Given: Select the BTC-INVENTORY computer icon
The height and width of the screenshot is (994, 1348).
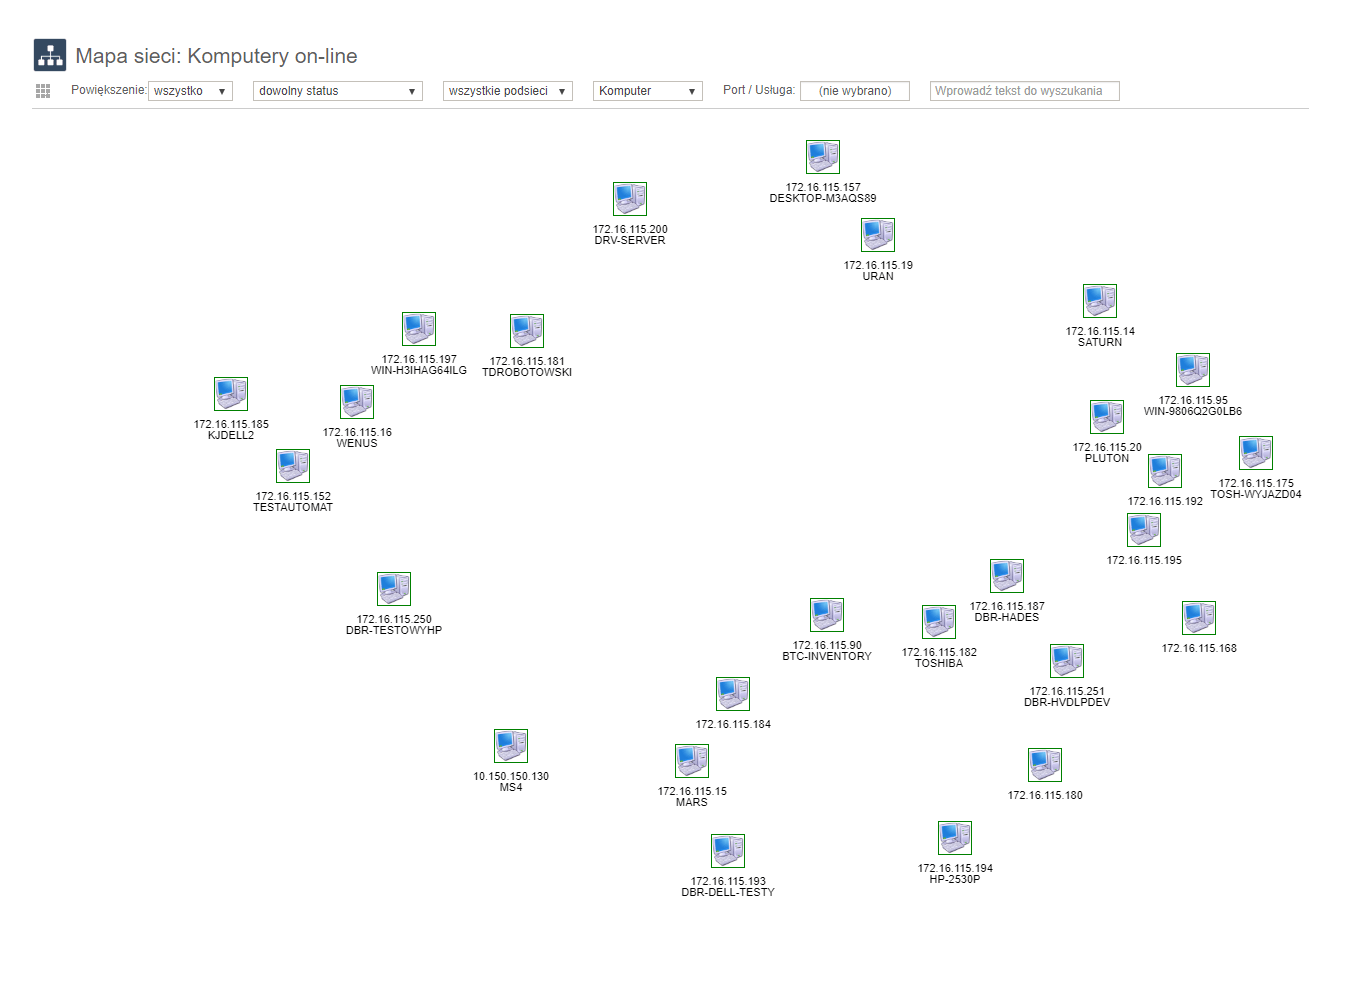Looking at the screenshot, I should (827, 615).
